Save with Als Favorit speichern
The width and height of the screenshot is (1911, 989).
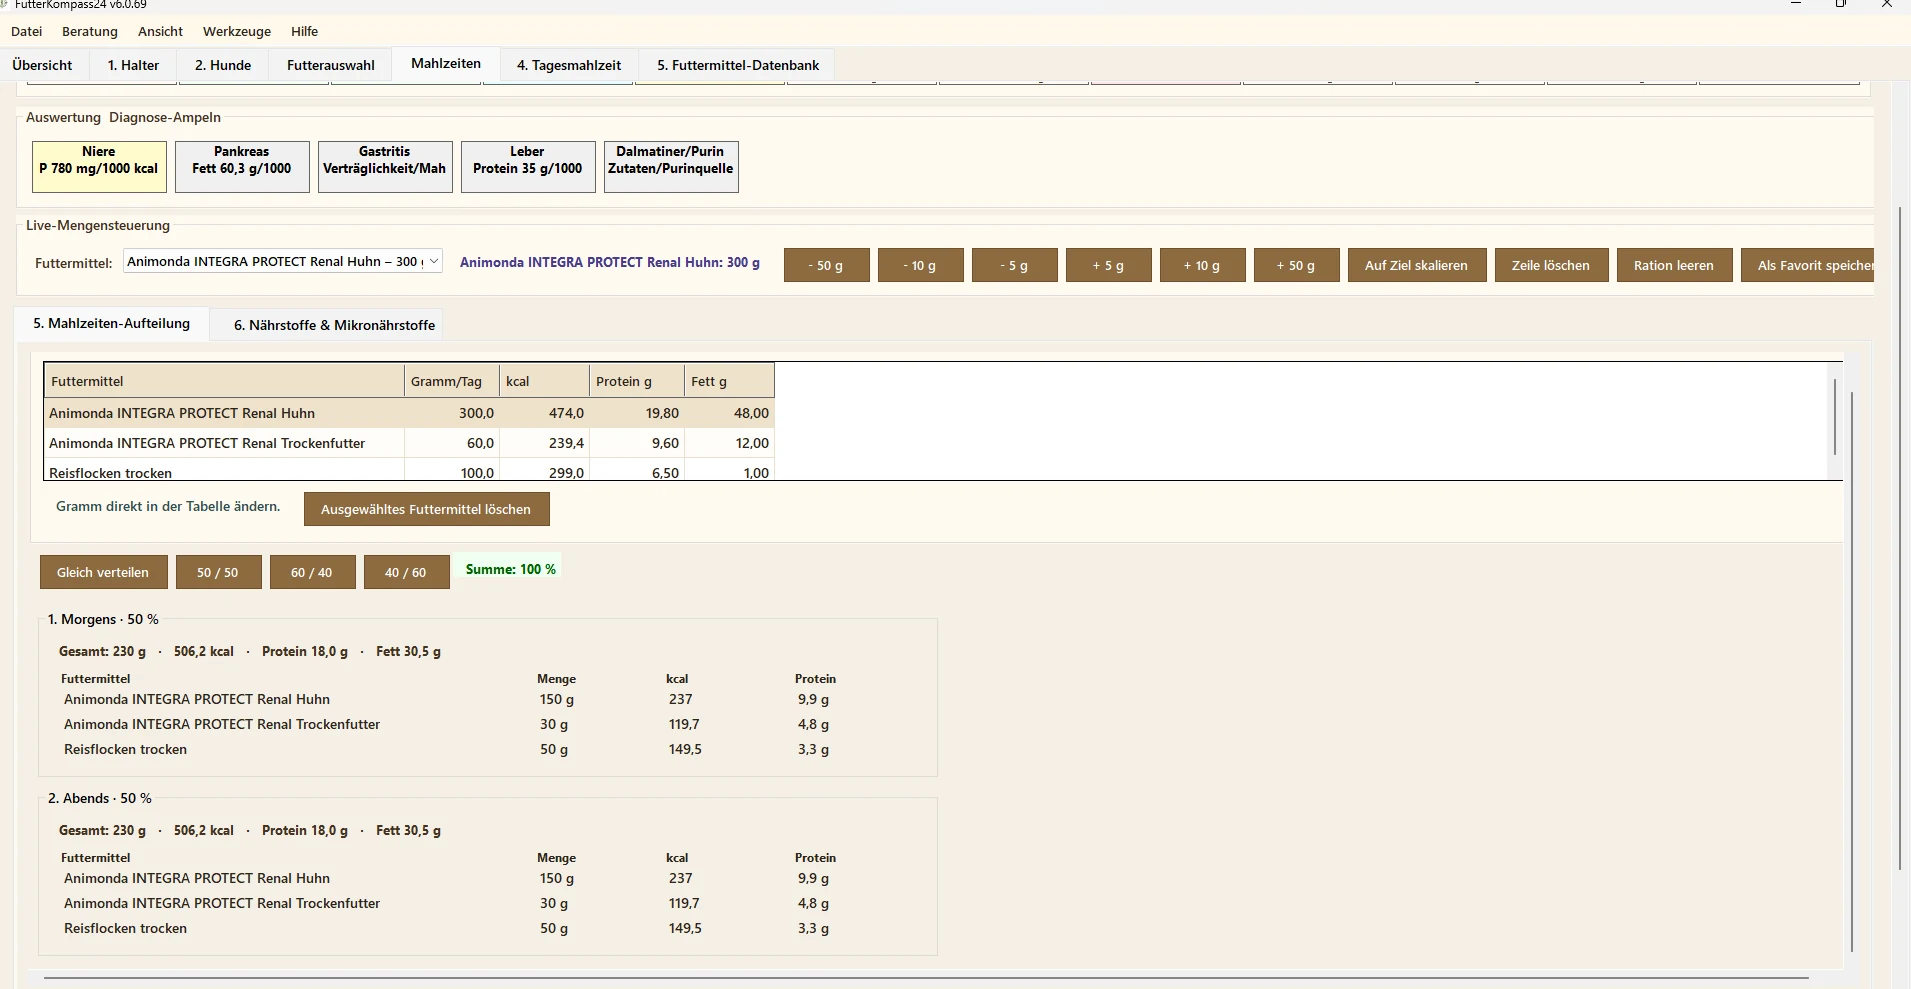click(1807, 266)
